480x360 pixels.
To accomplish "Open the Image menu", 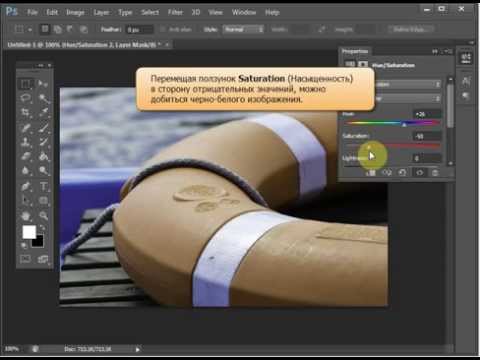I will coord(75,12).
